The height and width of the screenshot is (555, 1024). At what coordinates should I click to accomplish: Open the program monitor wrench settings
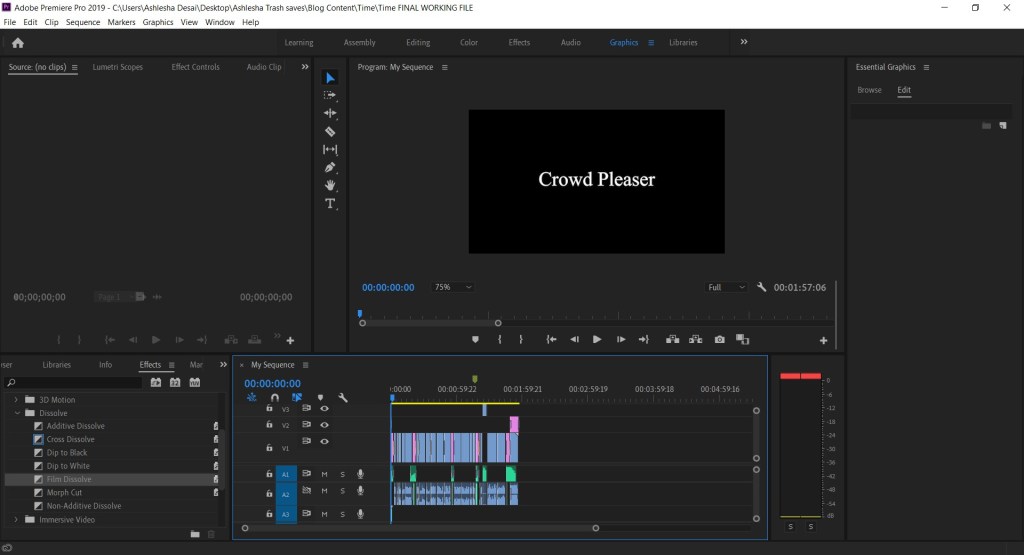pyautogui.click(x=762, y=287)
